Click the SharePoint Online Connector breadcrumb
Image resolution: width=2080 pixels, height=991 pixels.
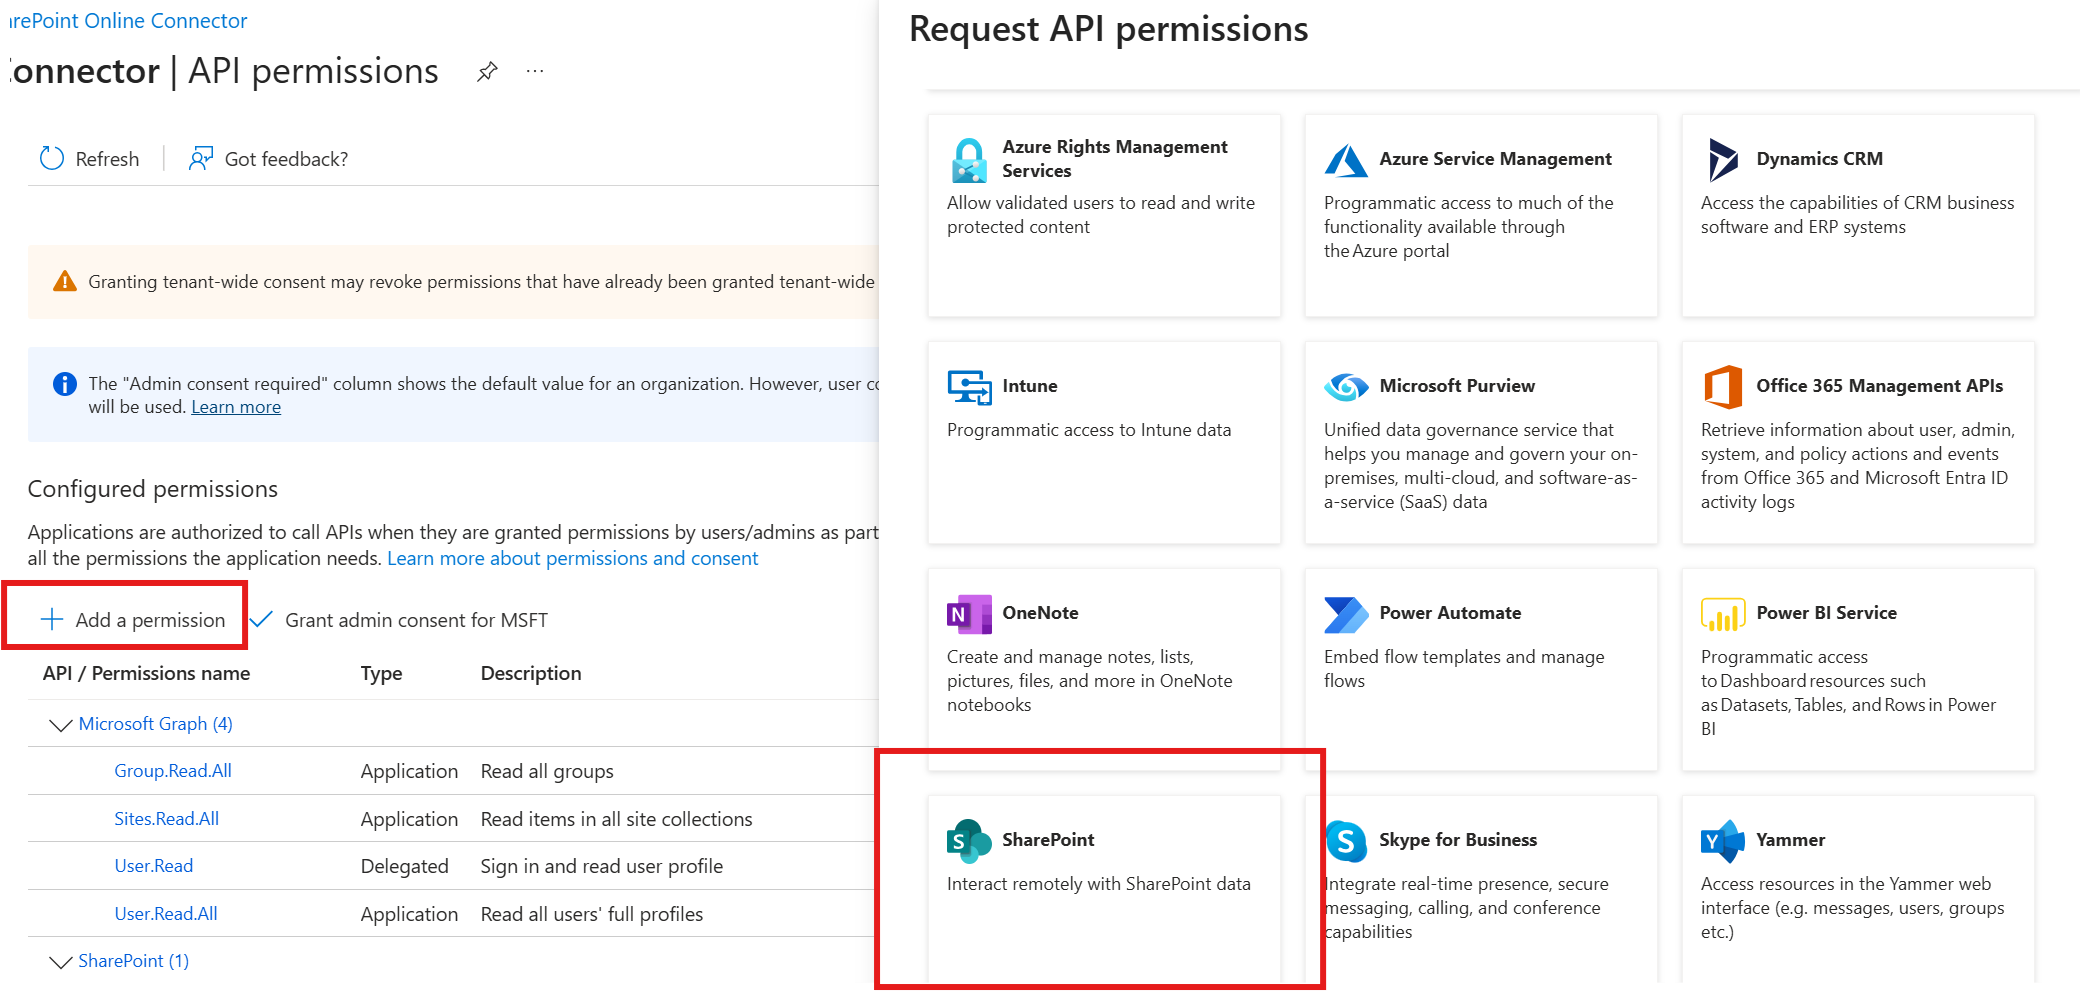pos(128,20)
